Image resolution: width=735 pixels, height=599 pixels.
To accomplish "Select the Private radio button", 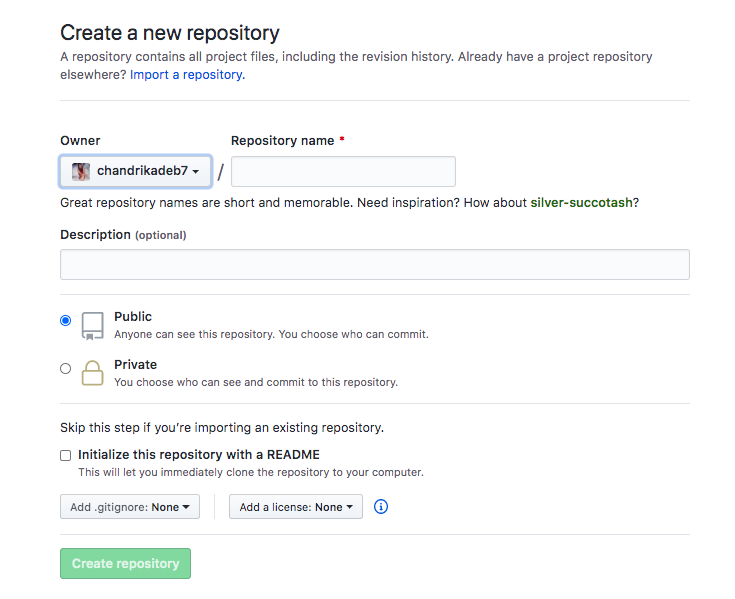I will 66,369.
